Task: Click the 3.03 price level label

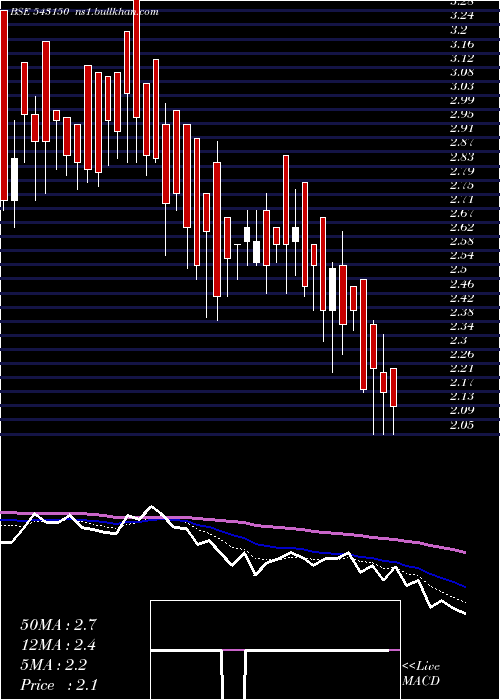Action: (x=462, y=86)
